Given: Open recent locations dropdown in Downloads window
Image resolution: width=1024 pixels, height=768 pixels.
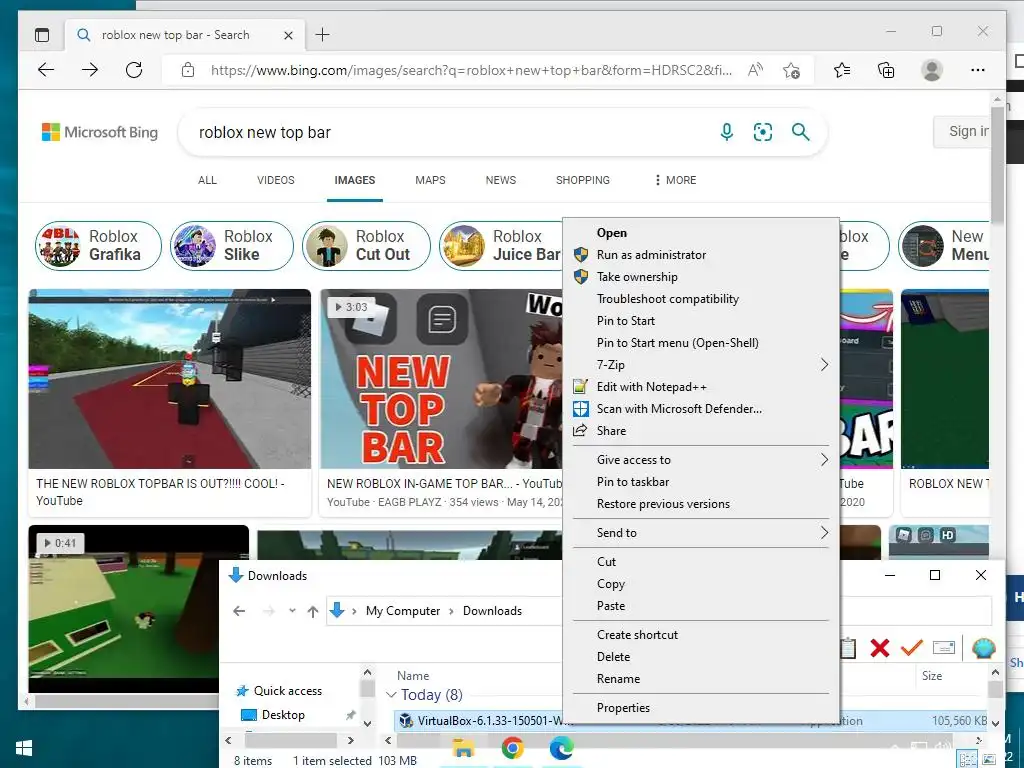Looking at the screenshot, I should [x=292, y=611].
